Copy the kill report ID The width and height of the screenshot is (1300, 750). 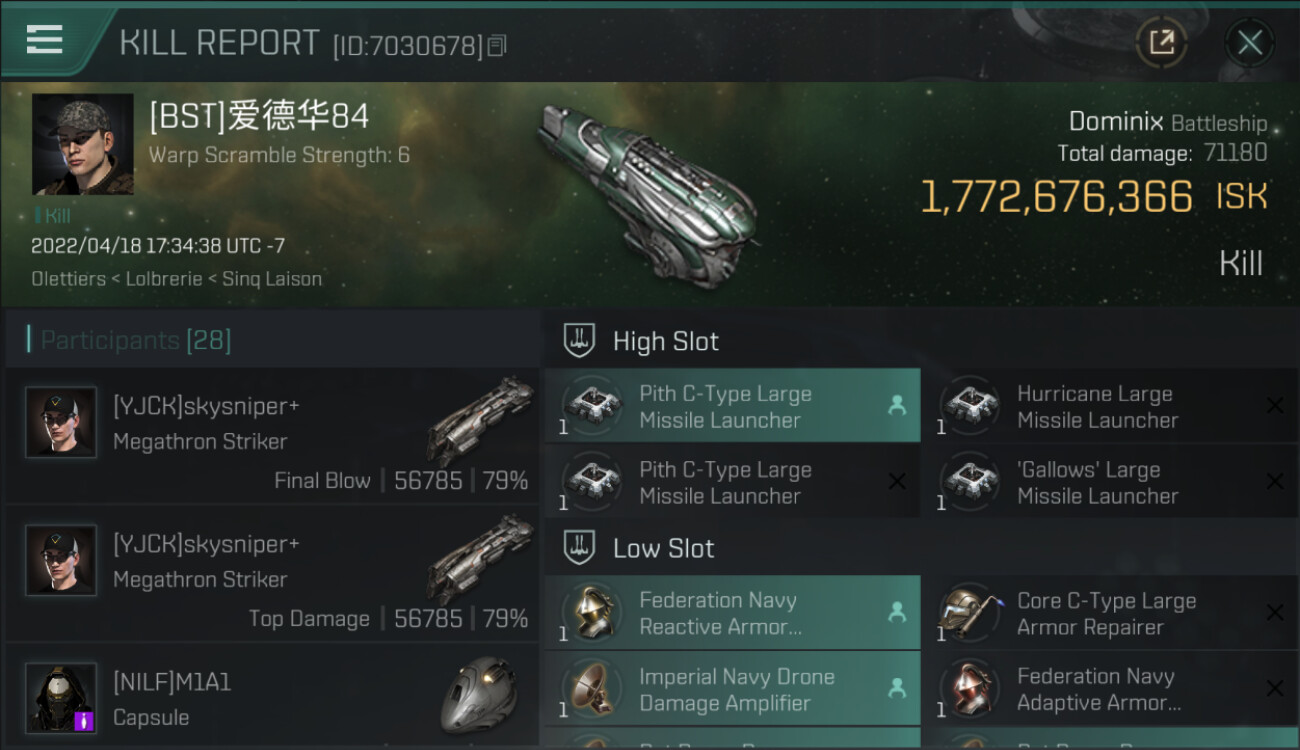pyautogui.click(x=497, y=45)
